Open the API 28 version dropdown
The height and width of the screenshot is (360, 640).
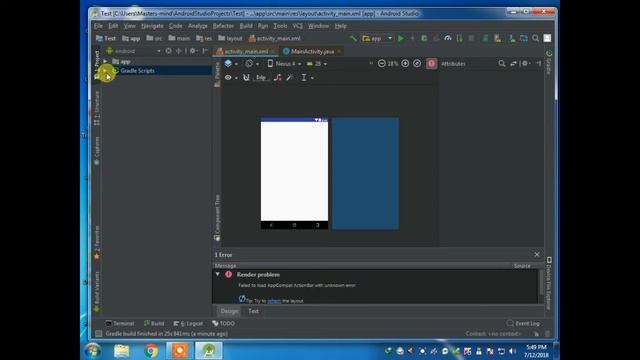tap(316, 64)
